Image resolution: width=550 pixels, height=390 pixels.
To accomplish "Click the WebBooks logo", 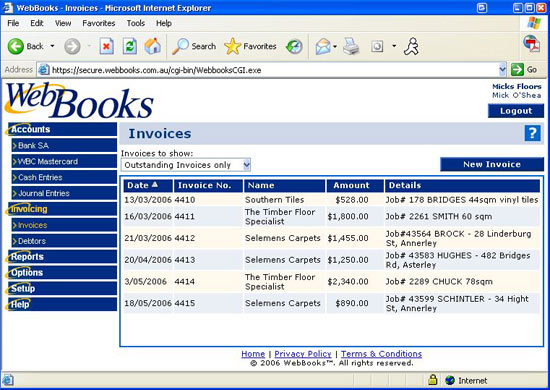I will tap(79, 100).
